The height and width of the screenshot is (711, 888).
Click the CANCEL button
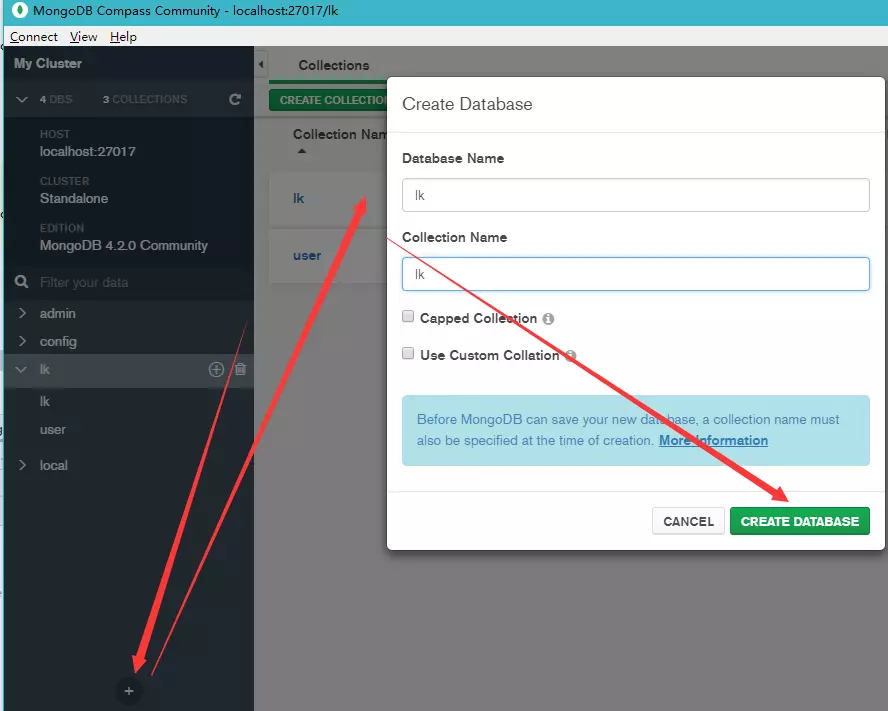click(x=688, y=521)
